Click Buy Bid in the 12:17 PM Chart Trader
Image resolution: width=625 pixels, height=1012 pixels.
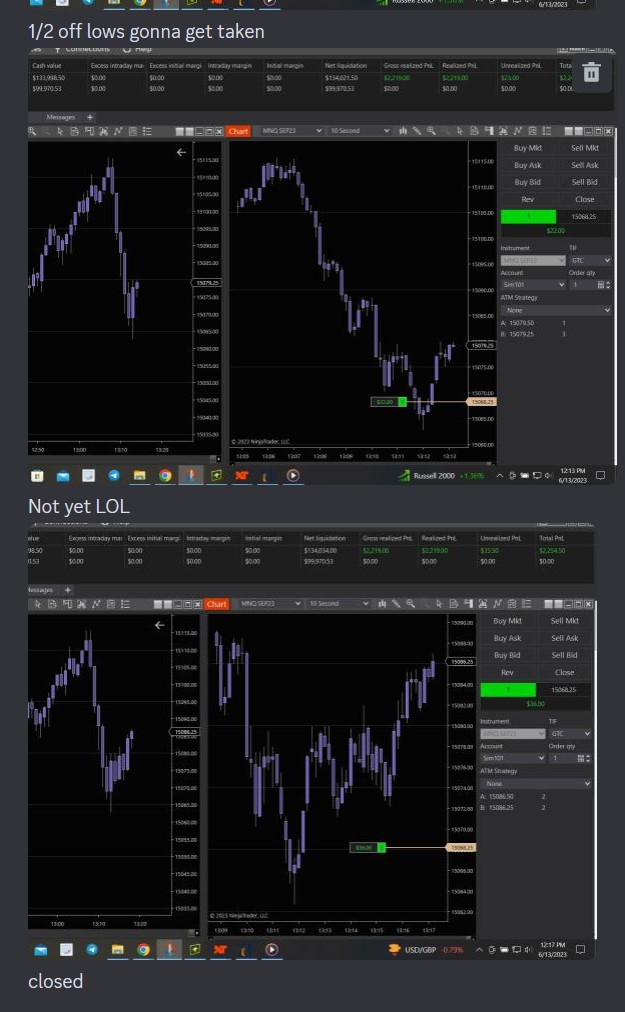pyautogui.click(x=507, y=655)
